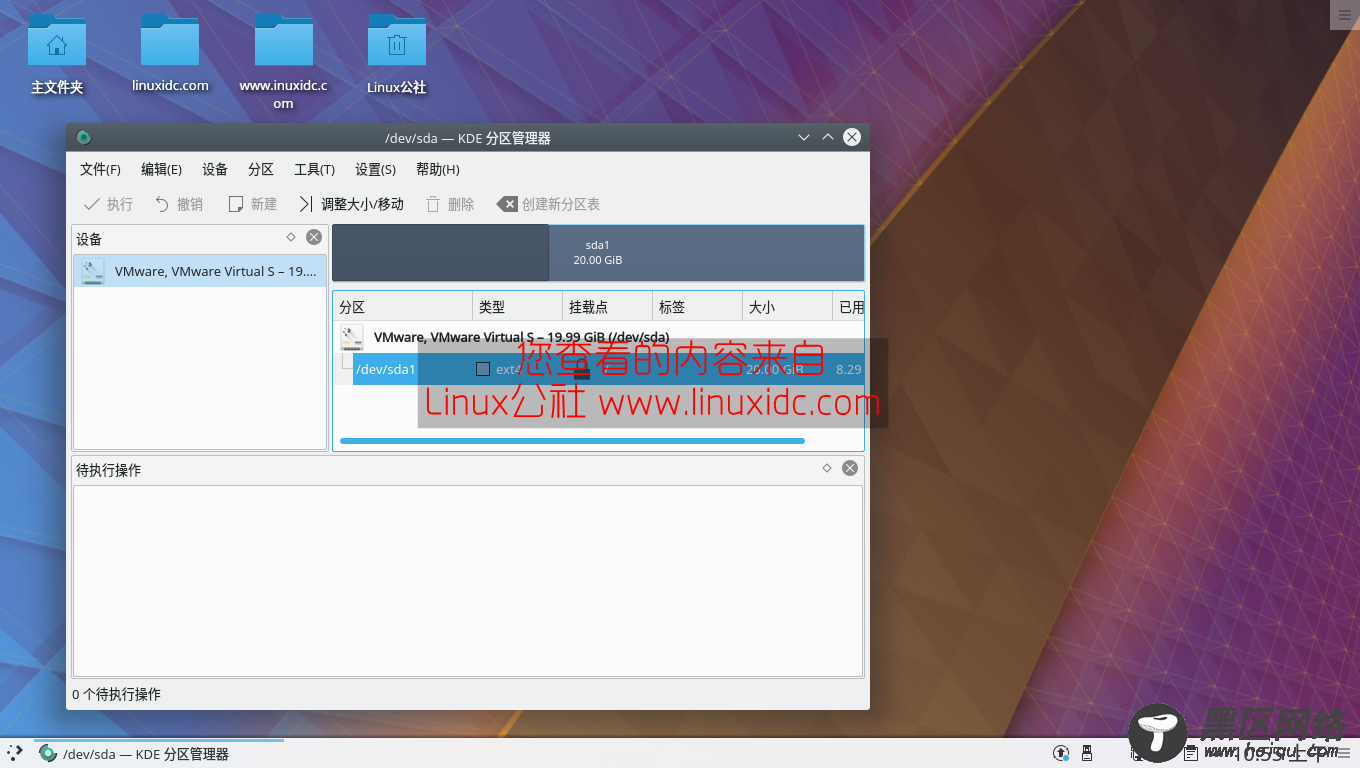This screenshot has height=768, width=1360.
Task: Click the 执行 (apply) toolbar button
Action: pos(108,204)
